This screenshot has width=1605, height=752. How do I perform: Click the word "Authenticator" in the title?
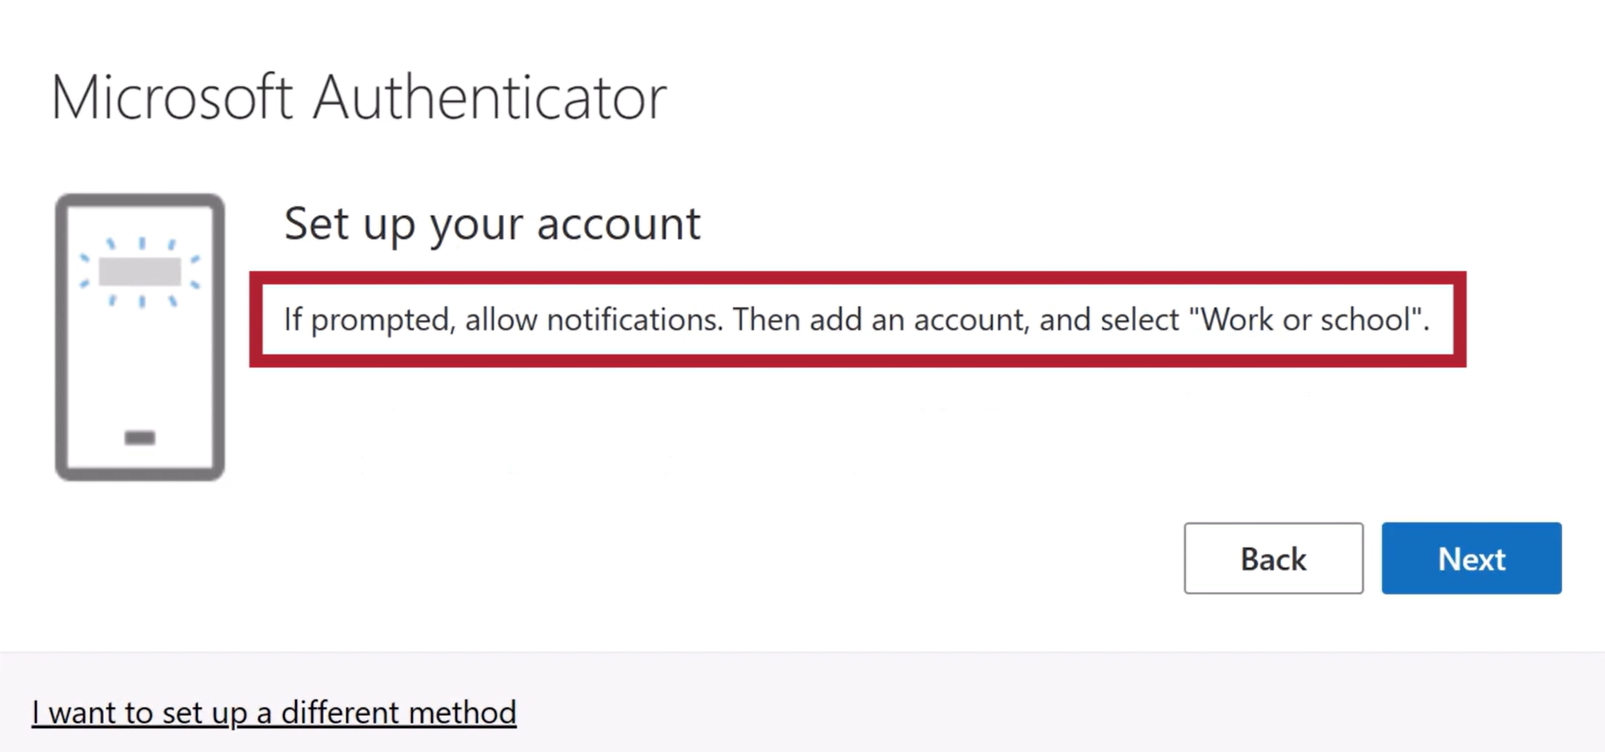489,97
